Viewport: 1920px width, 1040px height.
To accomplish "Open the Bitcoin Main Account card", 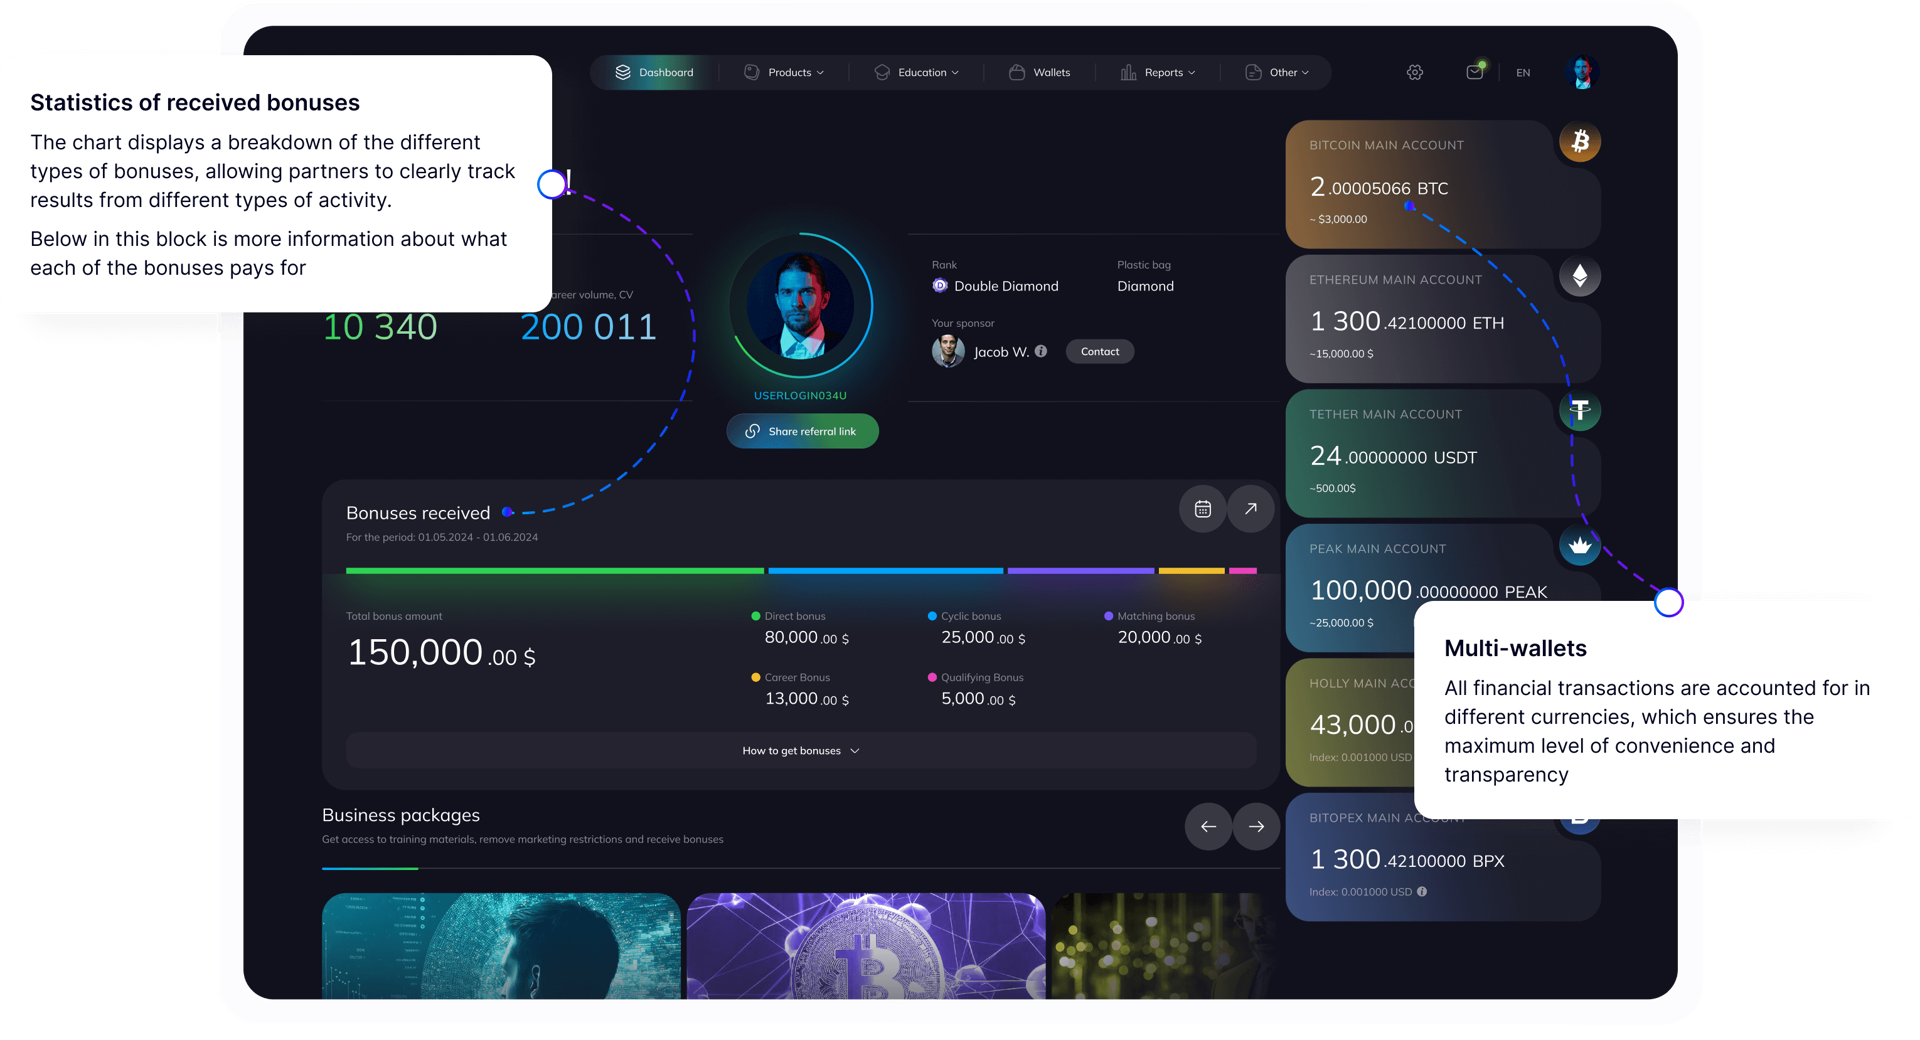I will pyautogui.click(x=1442, y=185).
